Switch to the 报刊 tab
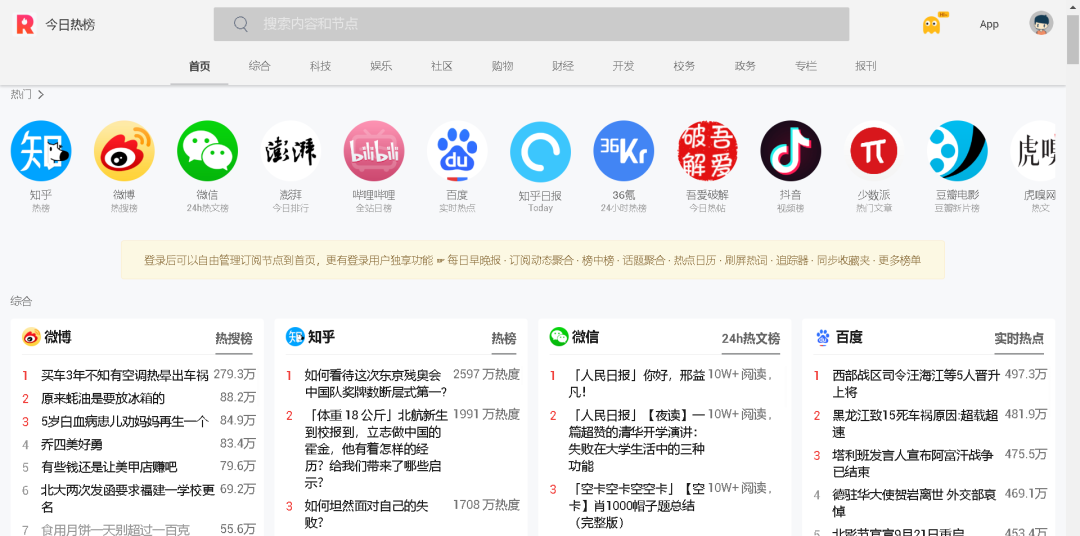 866,66
